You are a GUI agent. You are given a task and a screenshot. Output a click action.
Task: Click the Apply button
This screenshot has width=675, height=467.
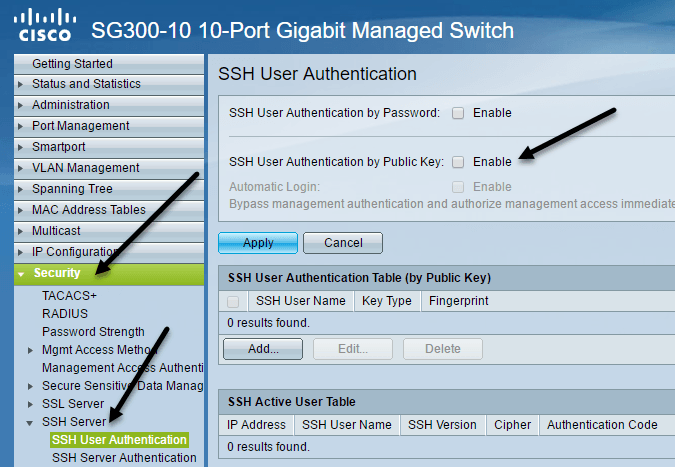(x=258, y=243)
